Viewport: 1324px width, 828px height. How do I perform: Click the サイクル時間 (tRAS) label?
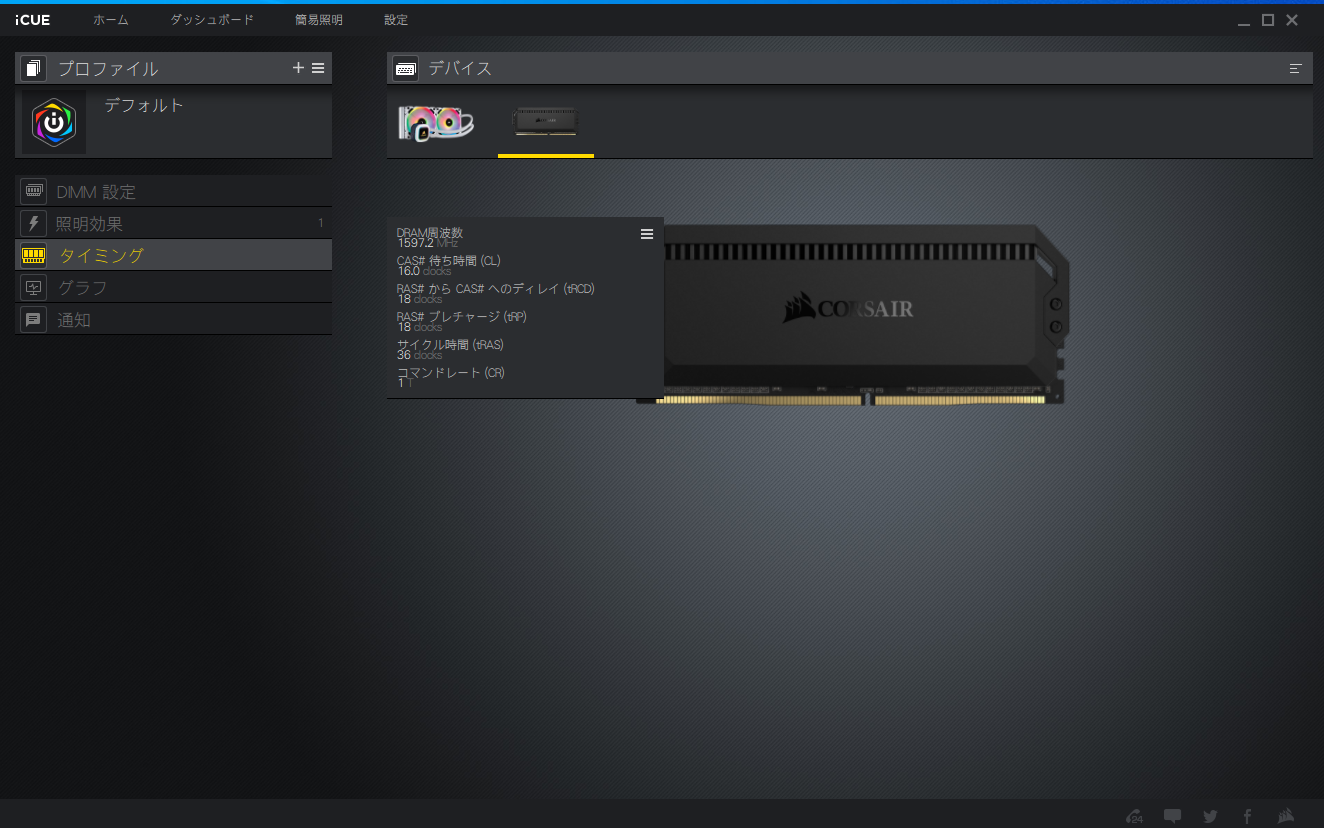pos(450,345)
